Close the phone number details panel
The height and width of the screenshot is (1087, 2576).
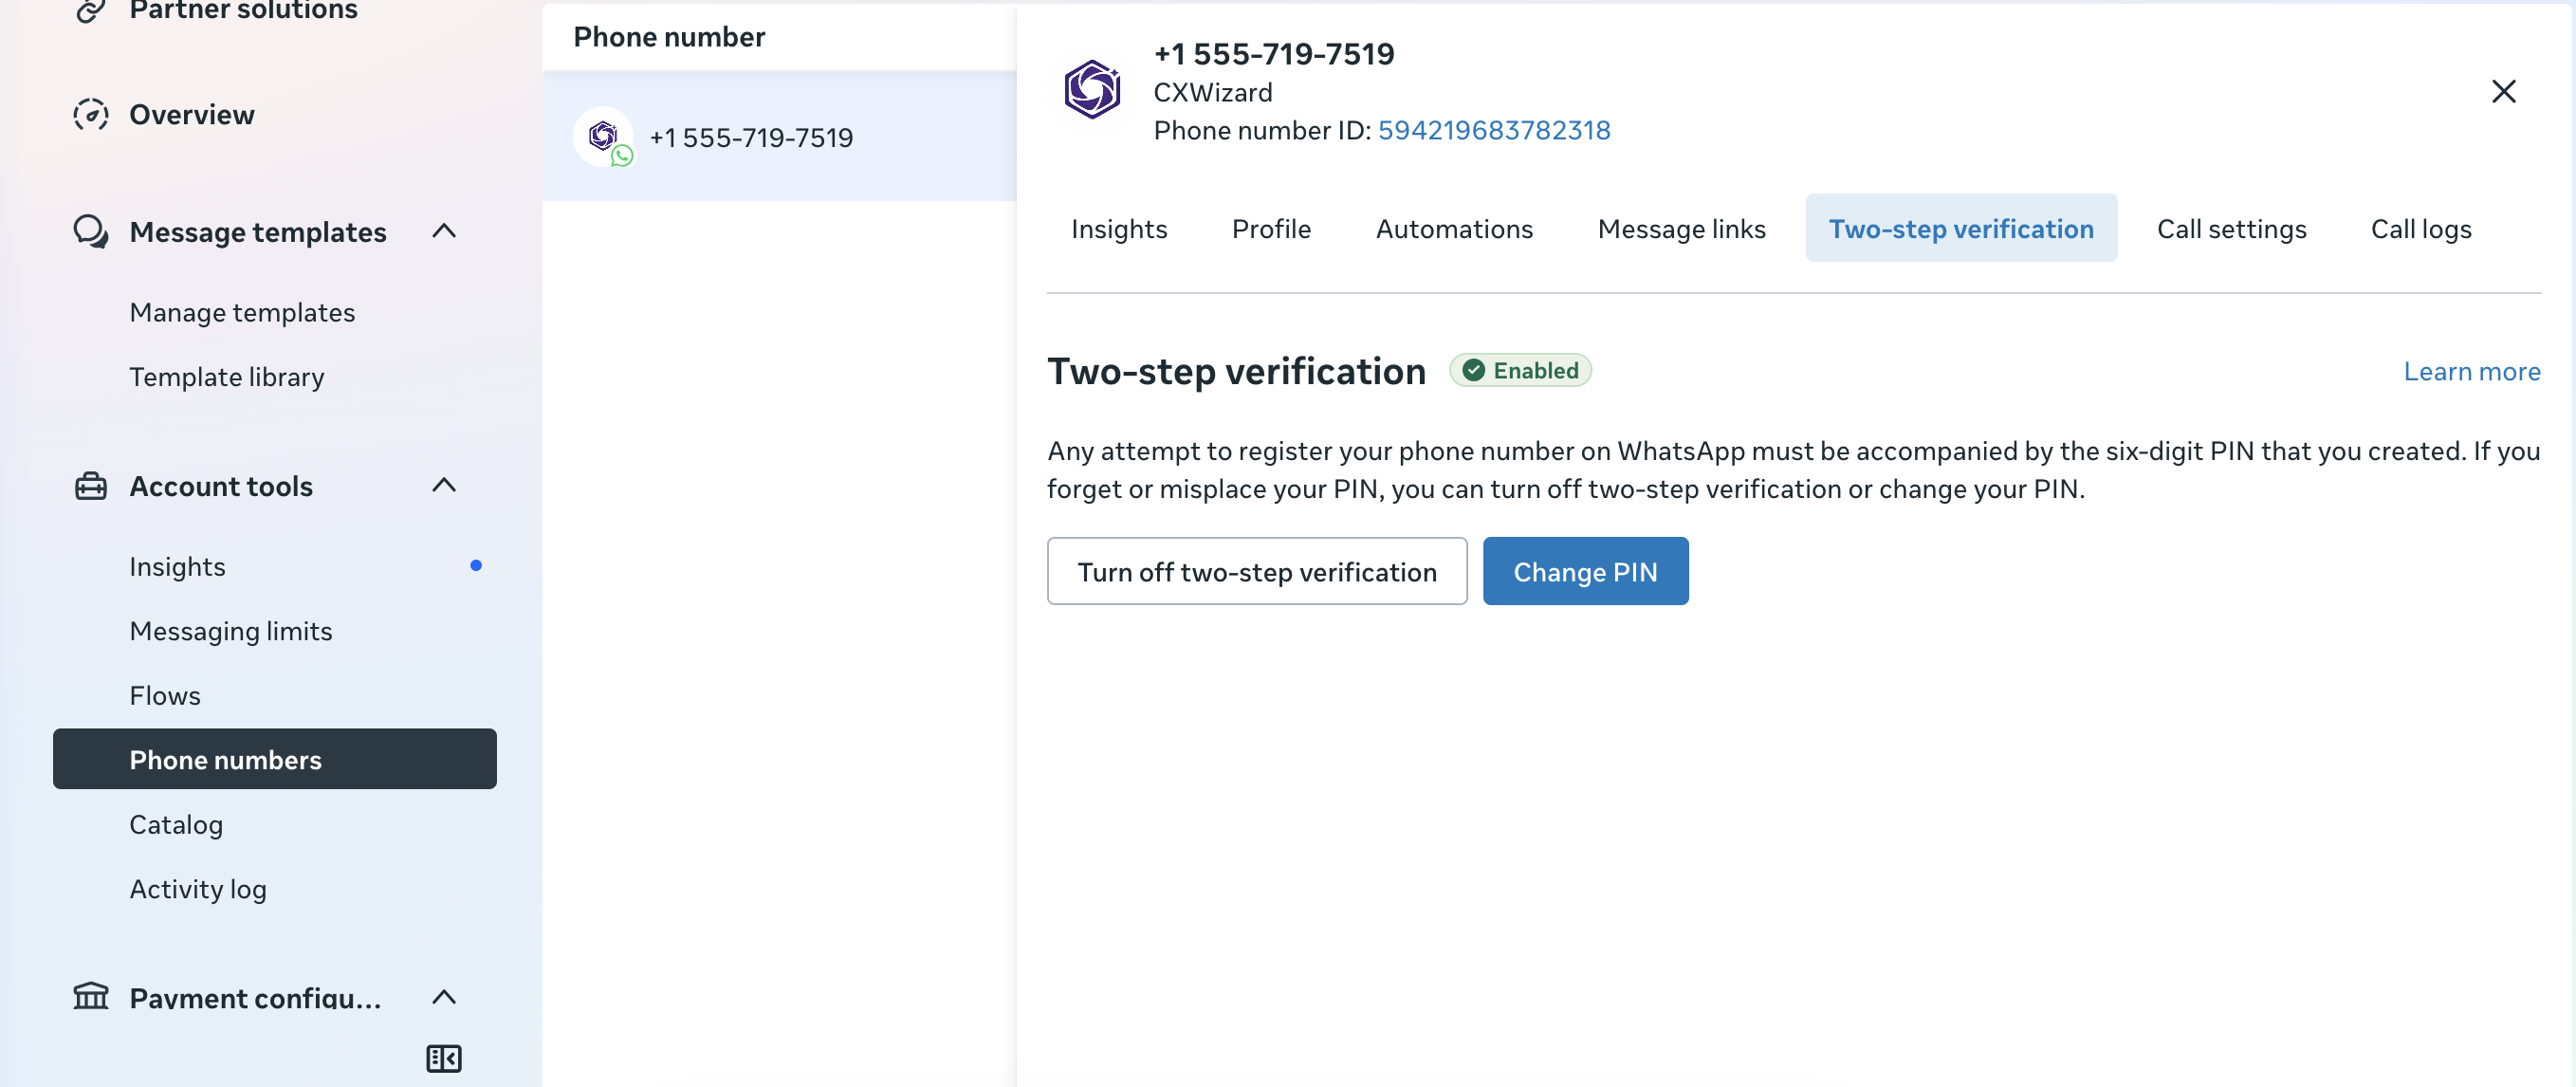click(x=2503, y=92)
